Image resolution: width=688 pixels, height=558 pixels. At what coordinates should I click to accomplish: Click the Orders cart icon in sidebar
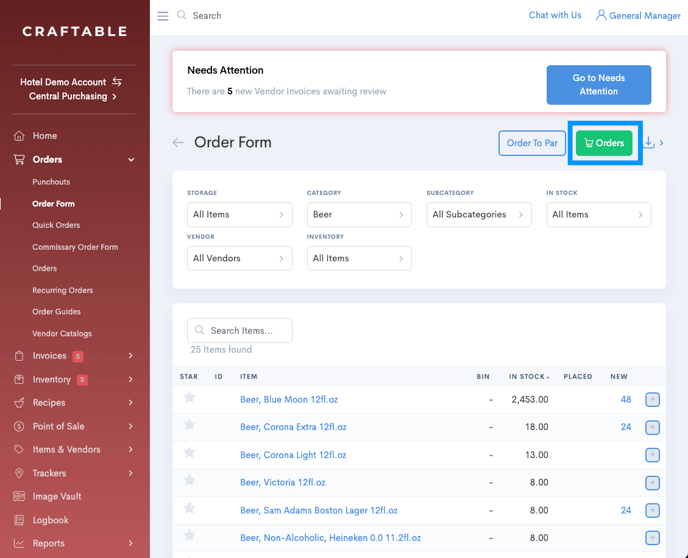(19, 160)
